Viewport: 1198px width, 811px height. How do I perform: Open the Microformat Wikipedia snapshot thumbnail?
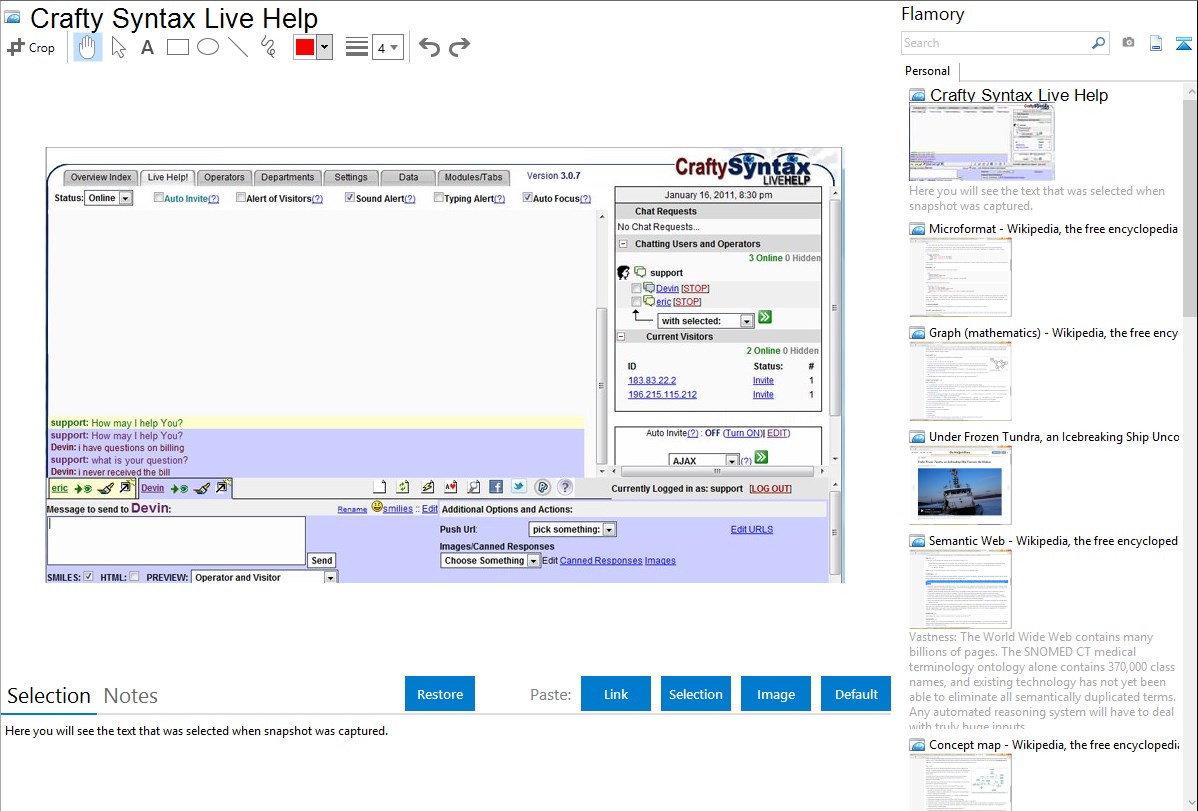point(960,277)
